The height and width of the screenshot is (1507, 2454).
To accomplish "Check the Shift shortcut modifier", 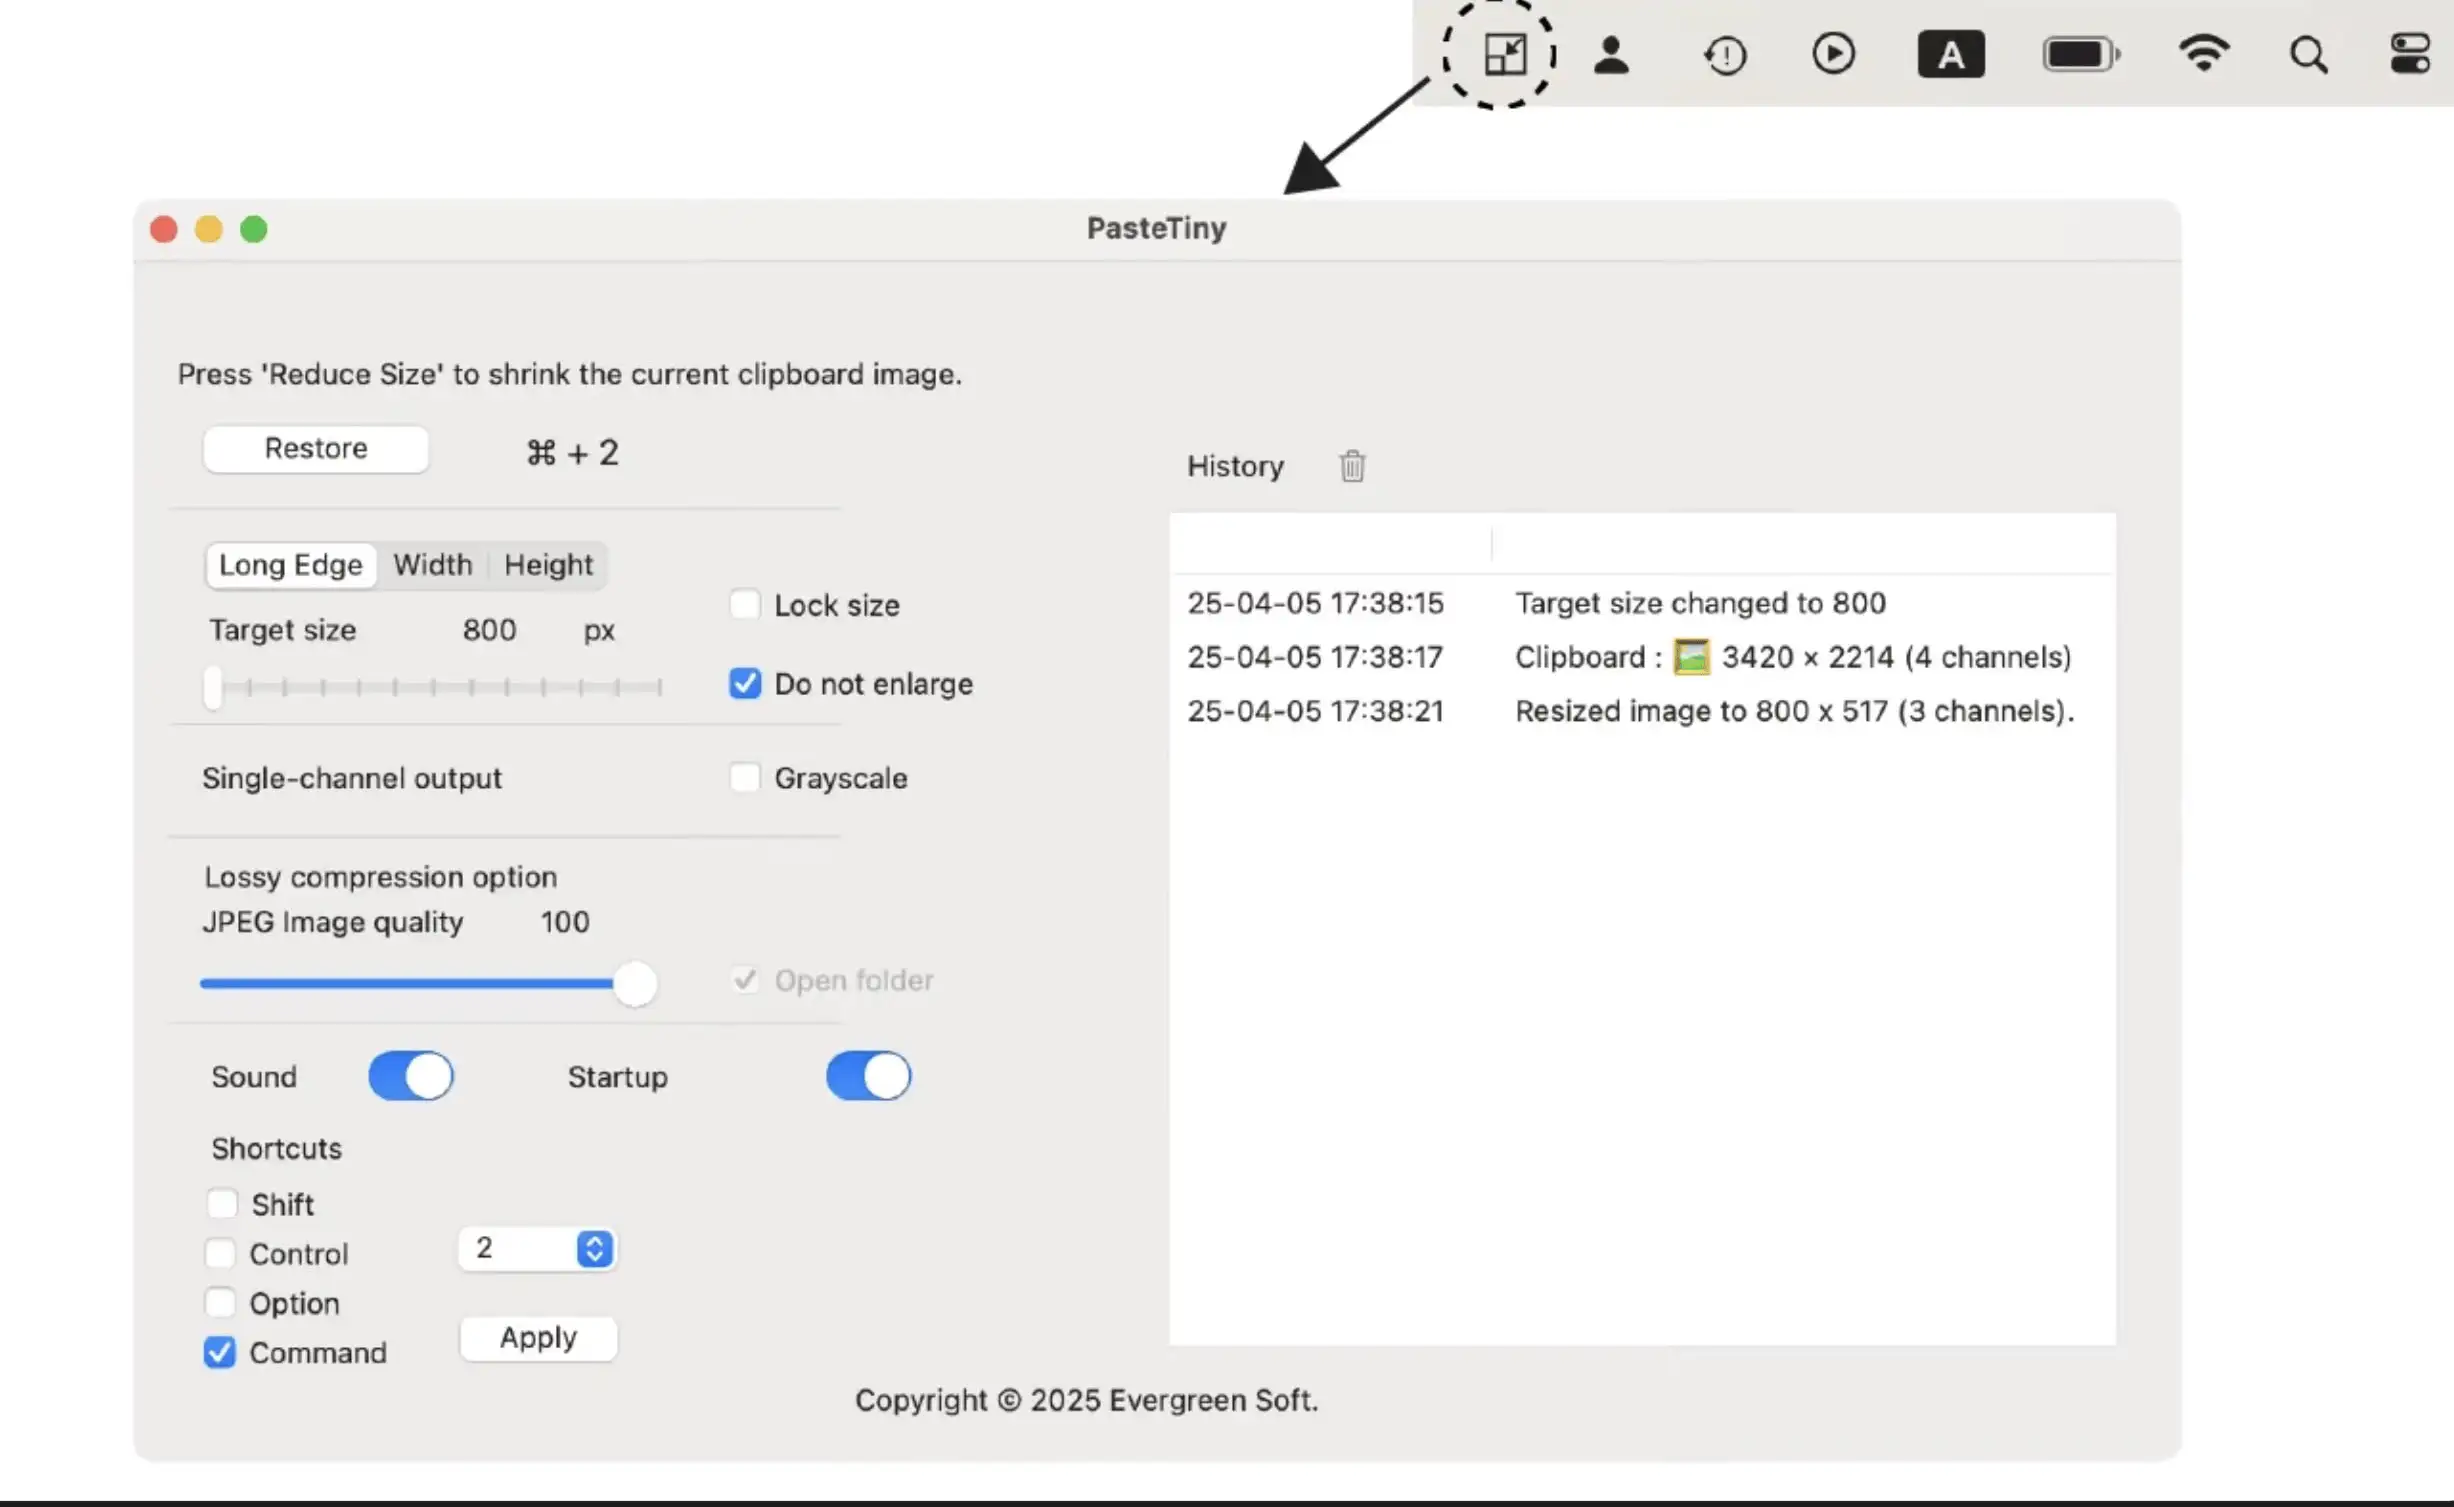I will click(x=222, y=1203).
